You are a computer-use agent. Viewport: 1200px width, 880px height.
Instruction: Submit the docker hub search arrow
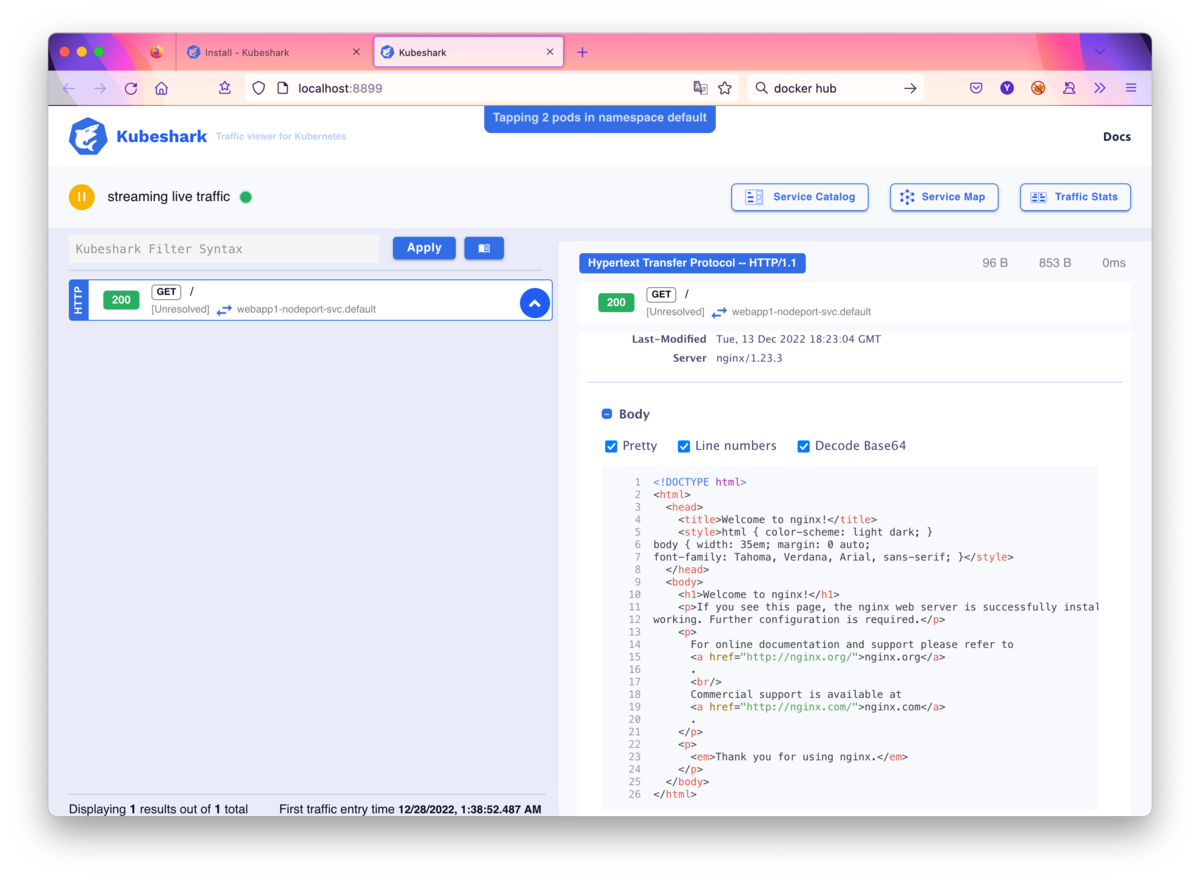[x=910, y=88]
